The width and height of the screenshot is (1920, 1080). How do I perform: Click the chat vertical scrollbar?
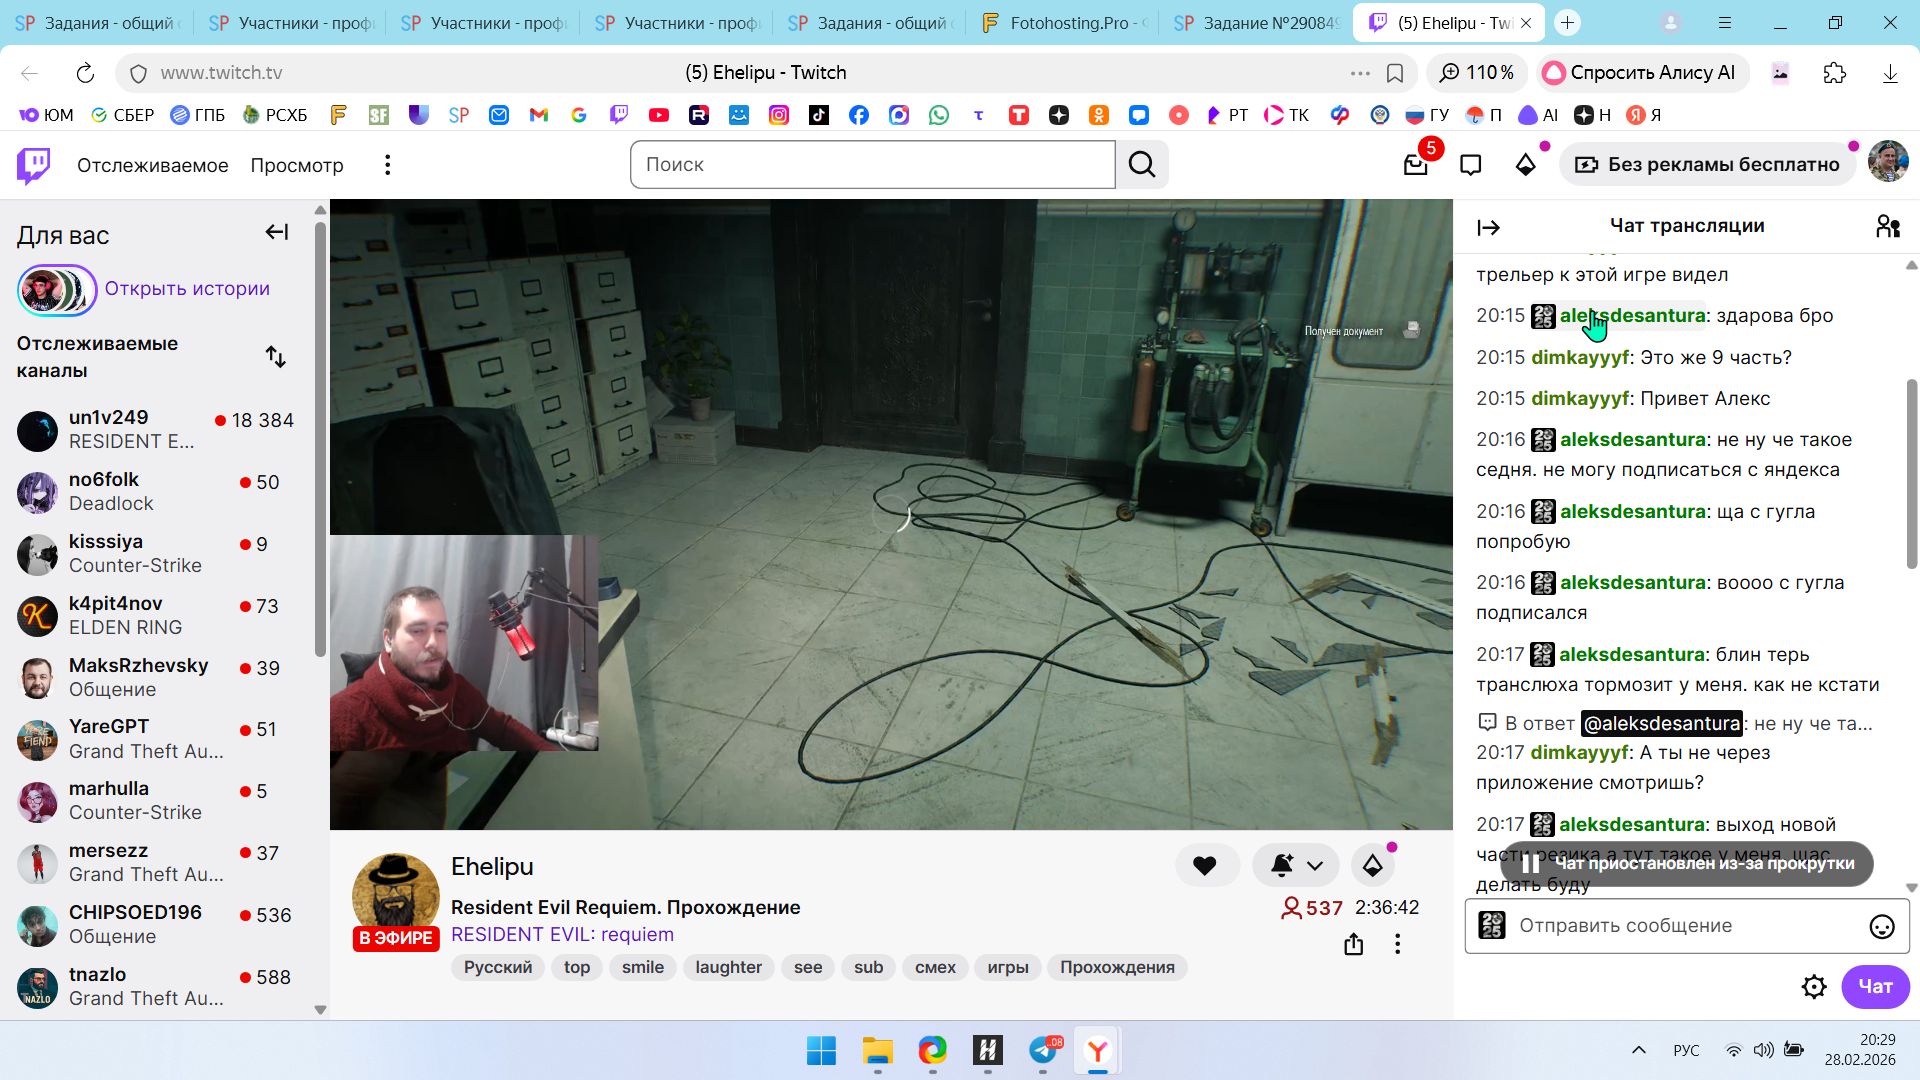[1911, 475]
